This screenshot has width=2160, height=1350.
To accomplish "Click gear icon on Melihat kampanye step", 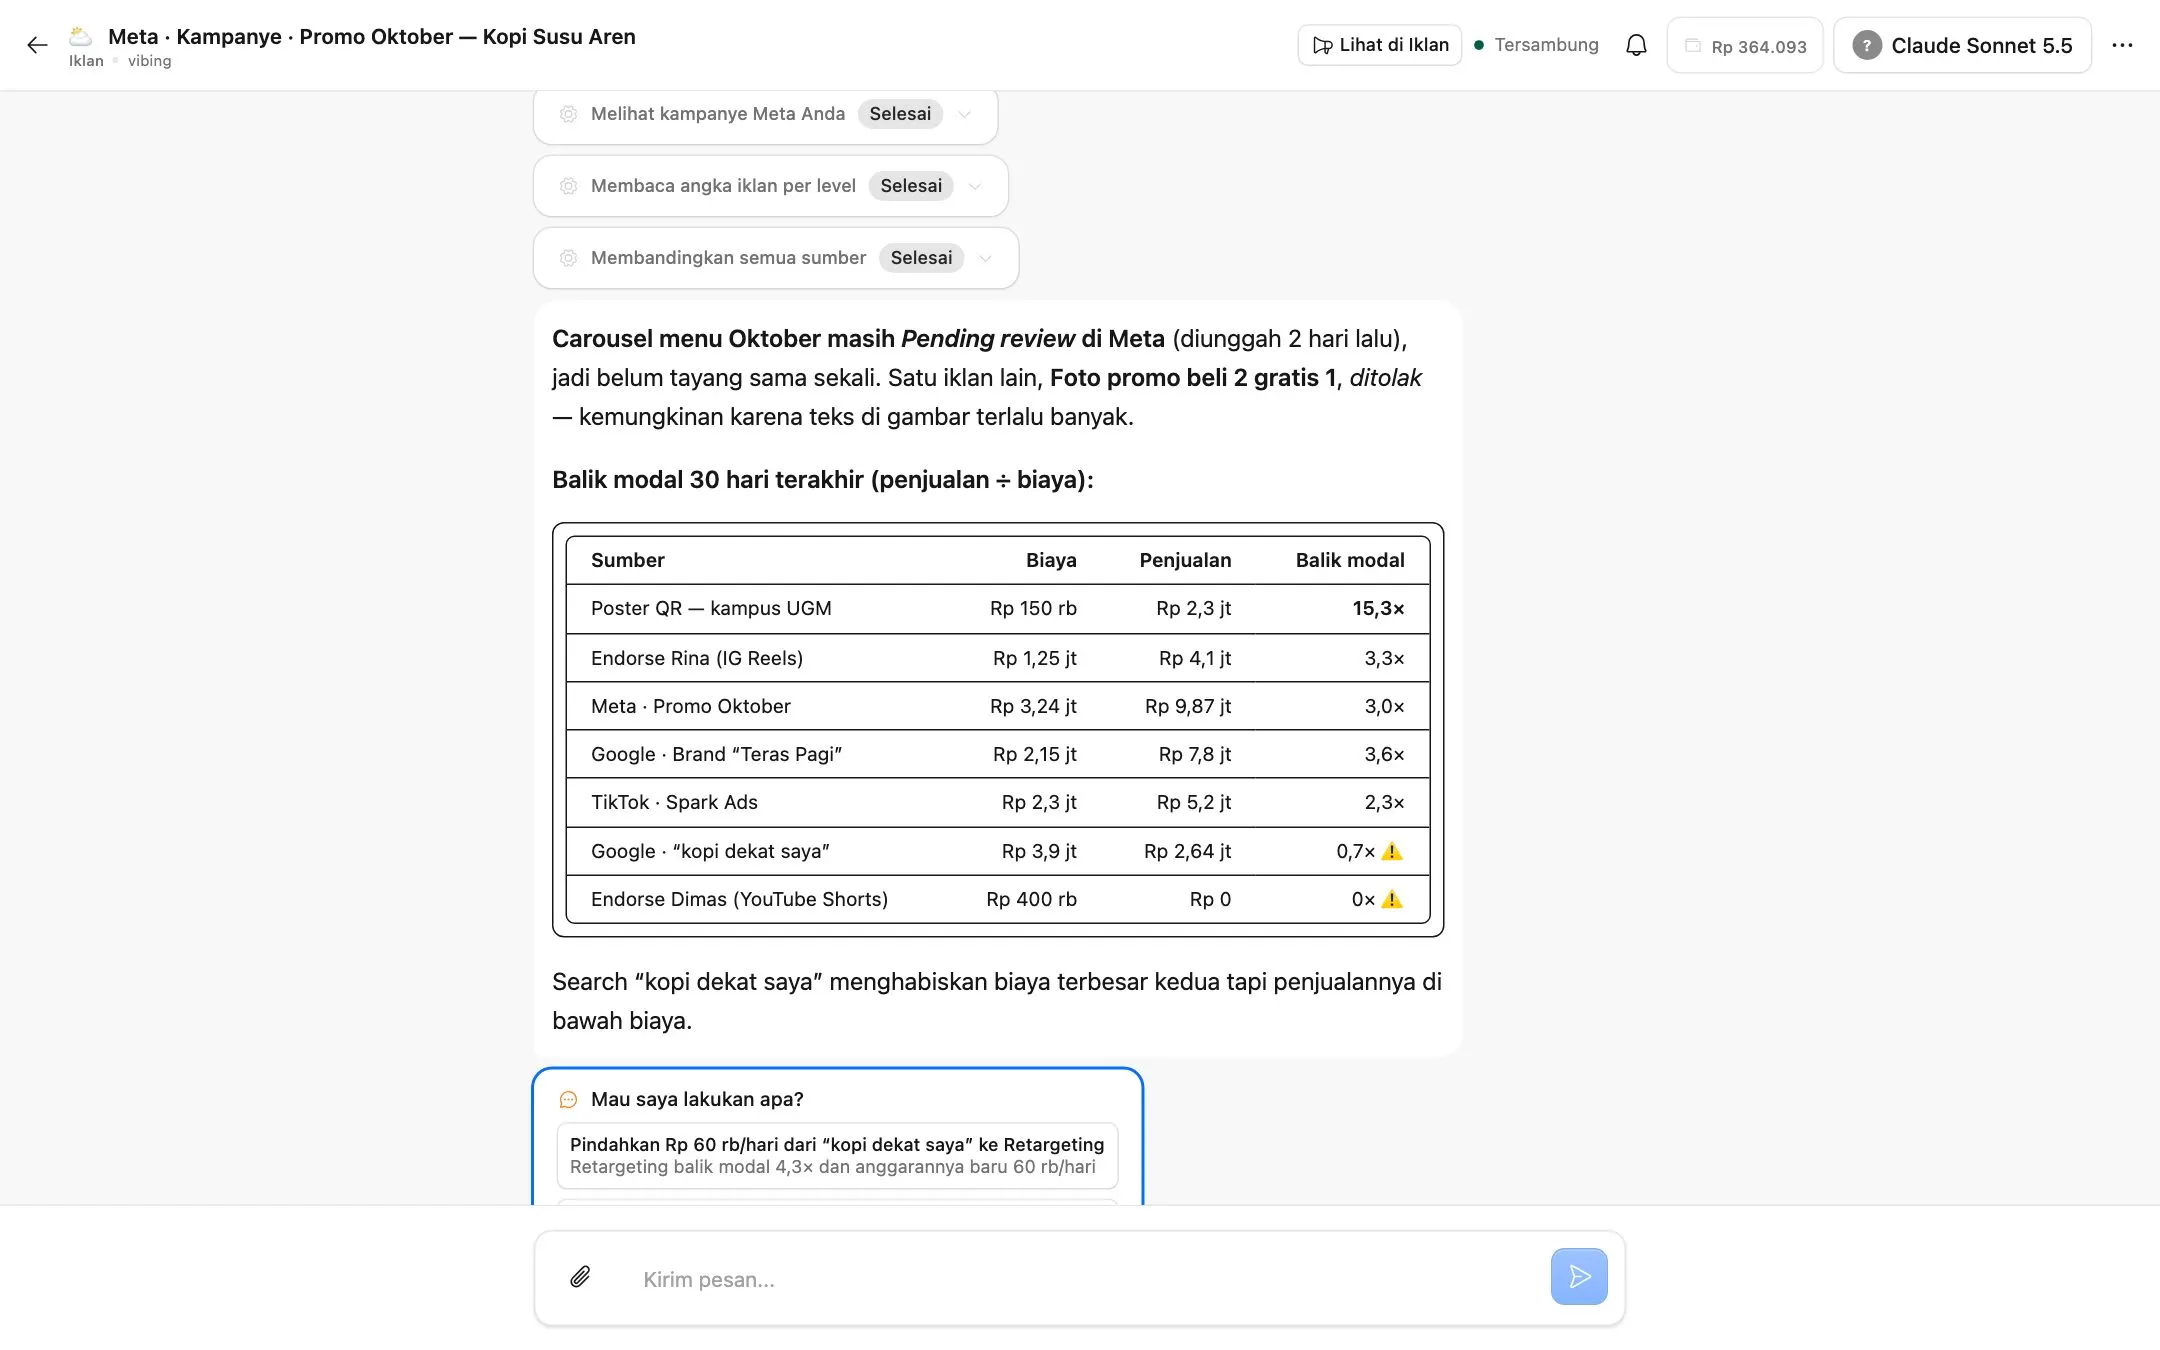I will [x=568, y=114].
